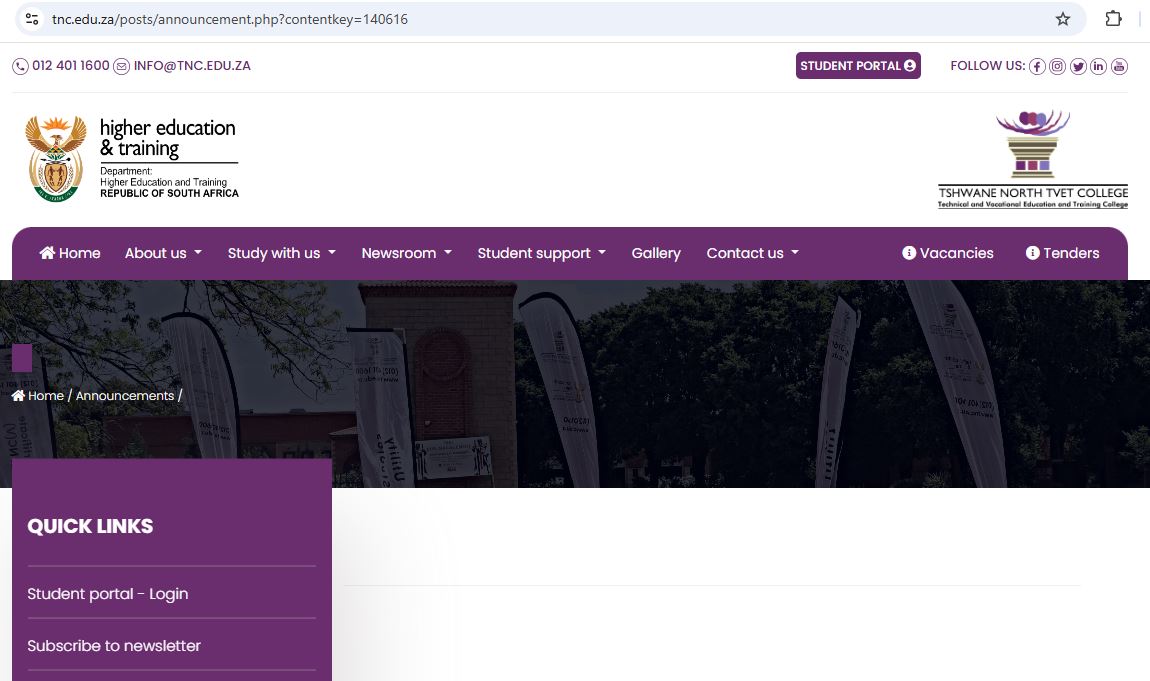Click the Student Portal button

(858, 66)
